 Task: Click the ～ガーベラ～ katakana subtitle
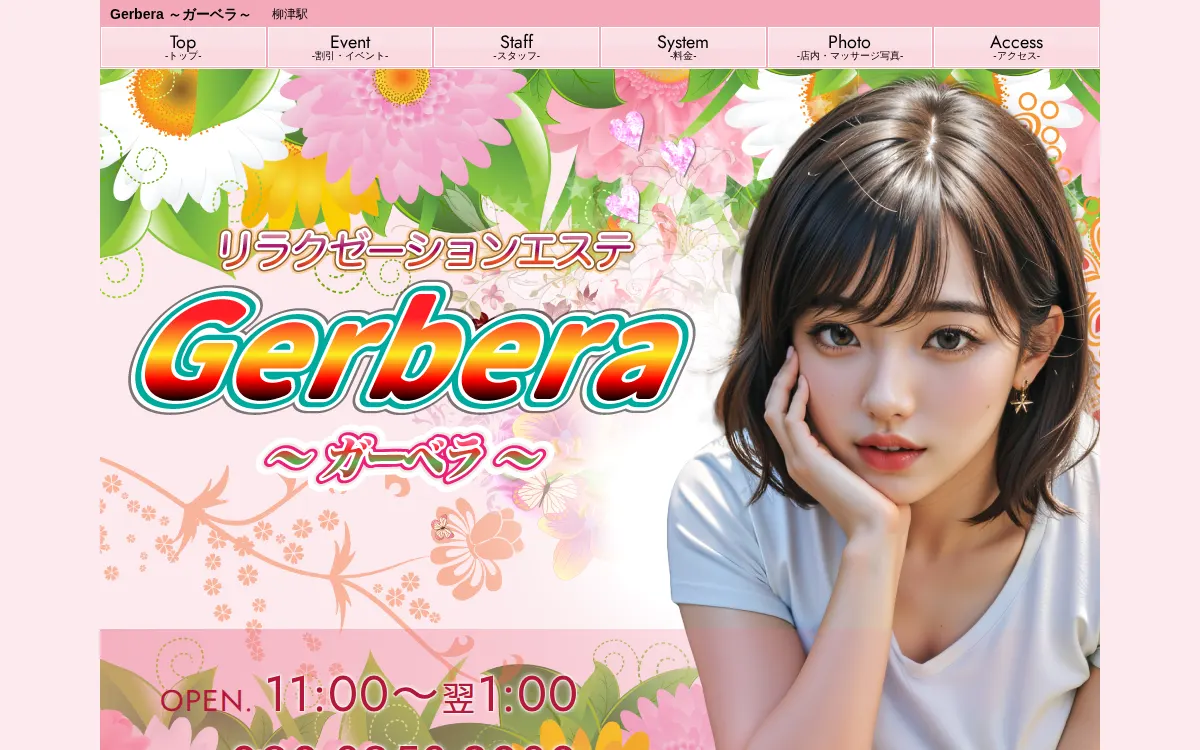[405, 458]
